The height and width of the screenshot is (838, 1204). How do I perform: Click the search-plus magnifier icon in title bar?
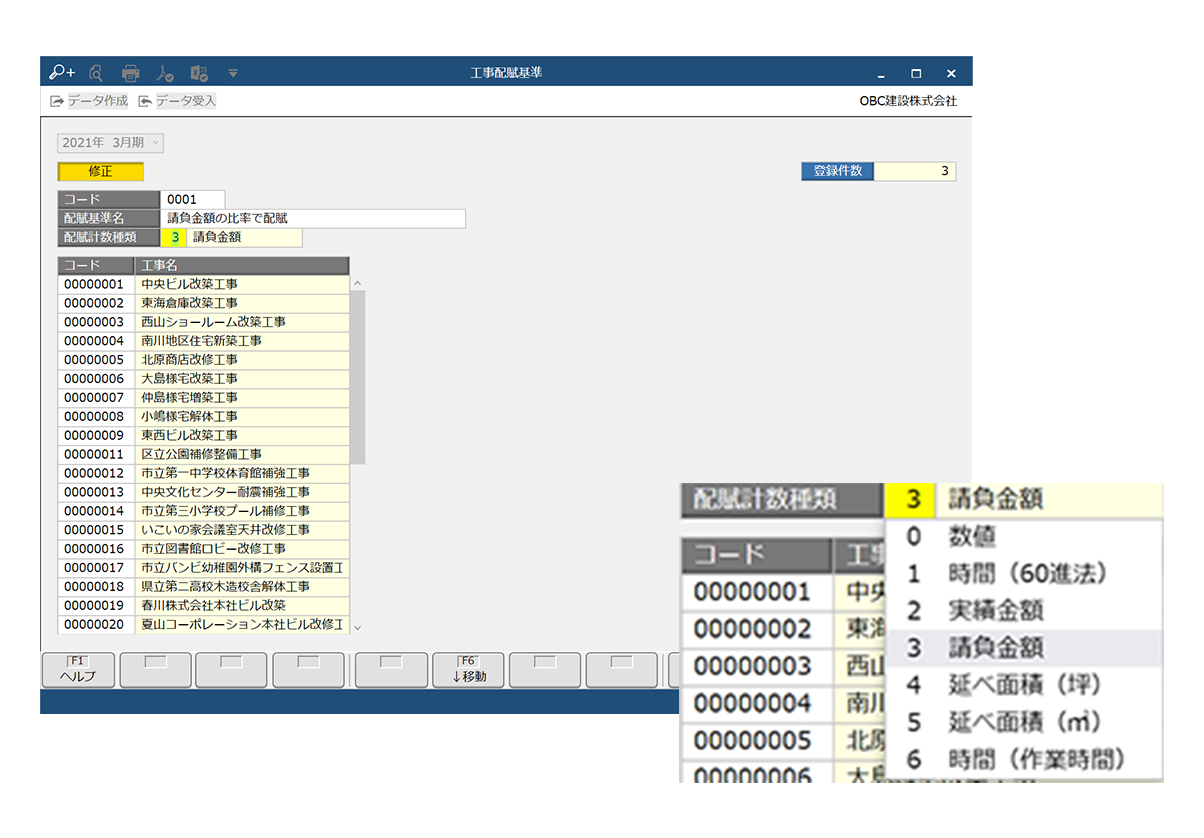pyautogui.click(x=62, y=72)
